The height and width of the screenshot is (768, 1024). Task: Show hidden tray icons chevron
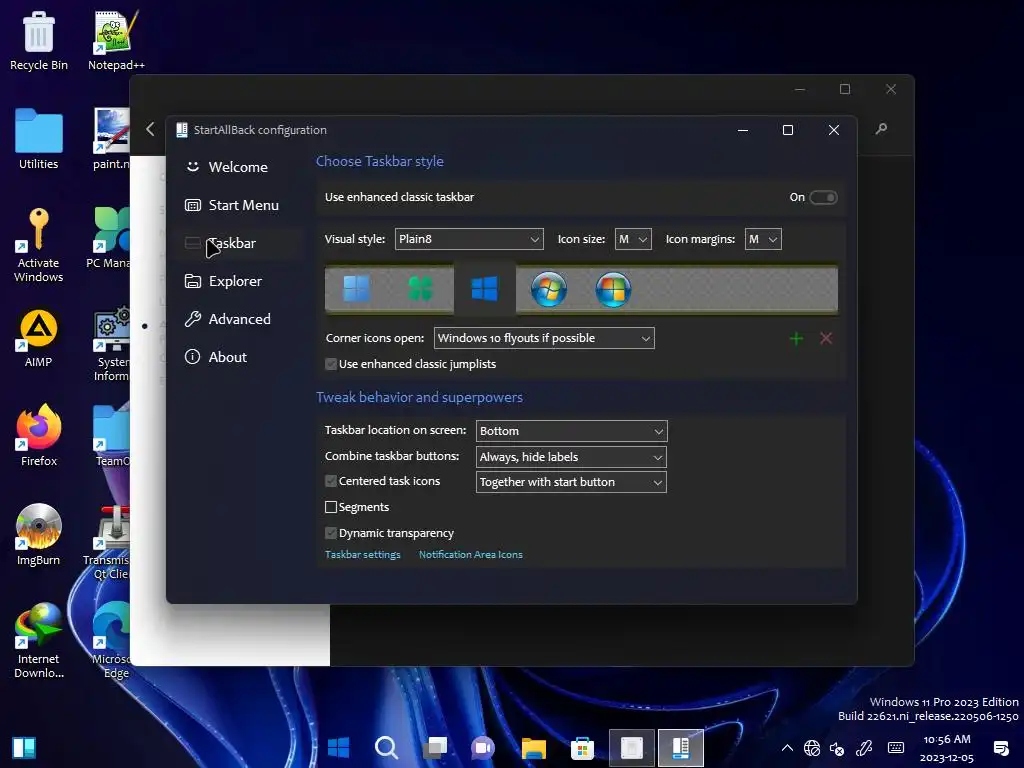tap(788, 748)
